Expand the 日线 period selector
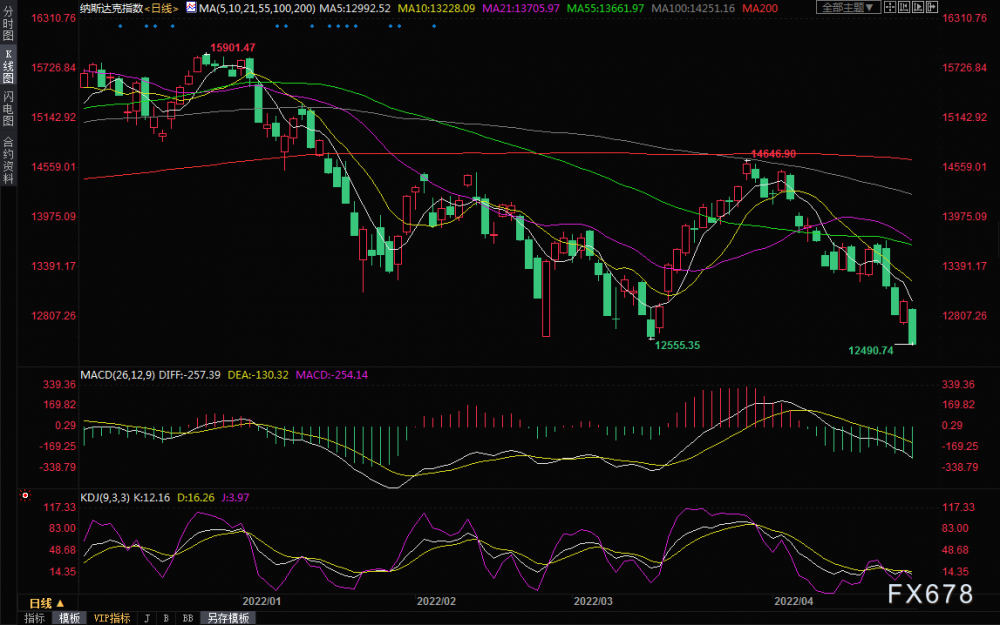1000x625 pixels. 47,603
